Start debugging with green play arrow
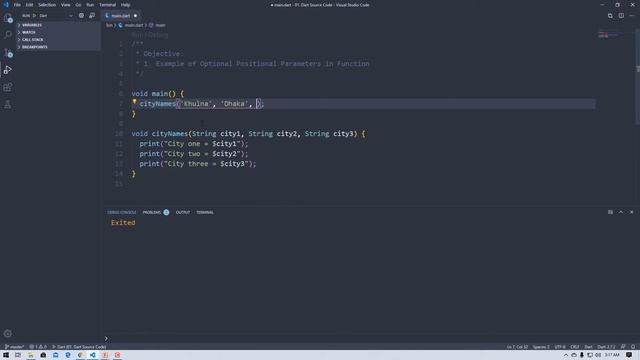 tap(34, 16)
